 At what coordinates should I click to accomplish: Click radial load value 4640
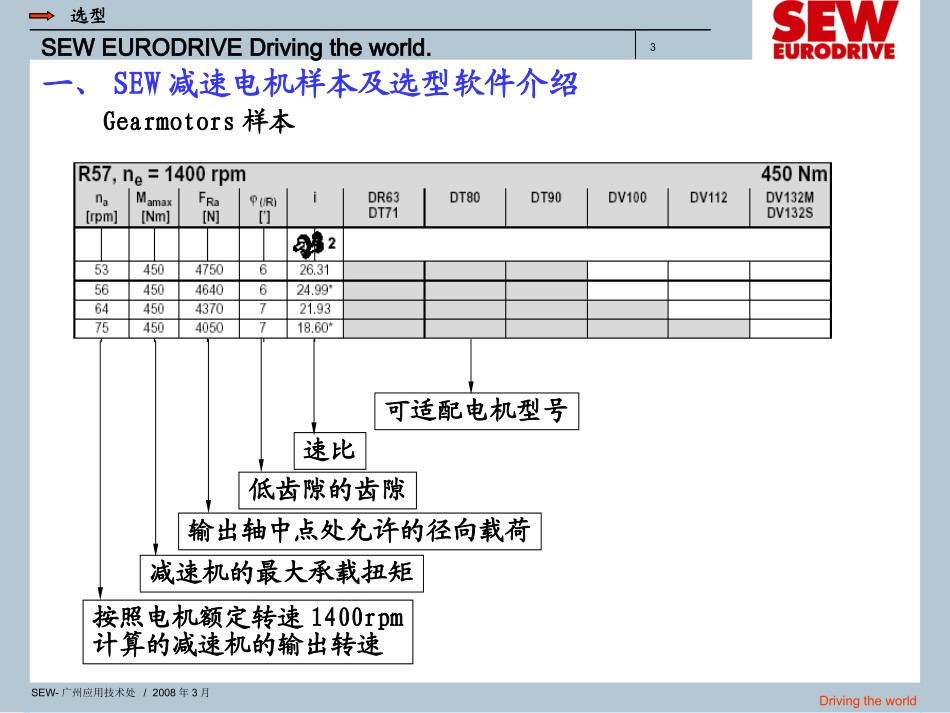point(209,290)
